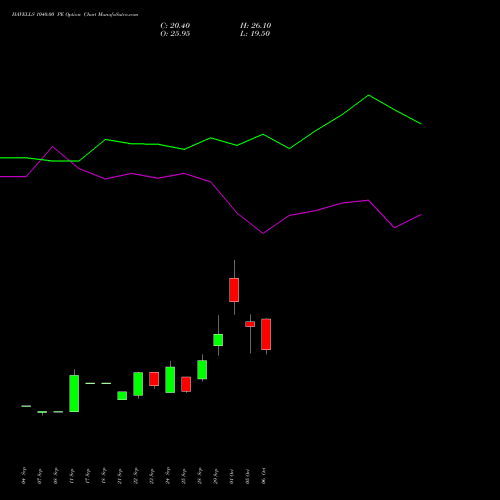
Task: Click the purple line's right end point
Action: pos(421,215)
